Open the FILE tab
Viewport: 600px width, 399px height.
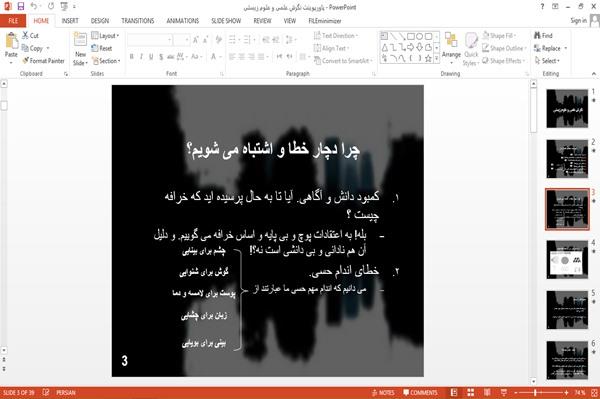[13, 21]
